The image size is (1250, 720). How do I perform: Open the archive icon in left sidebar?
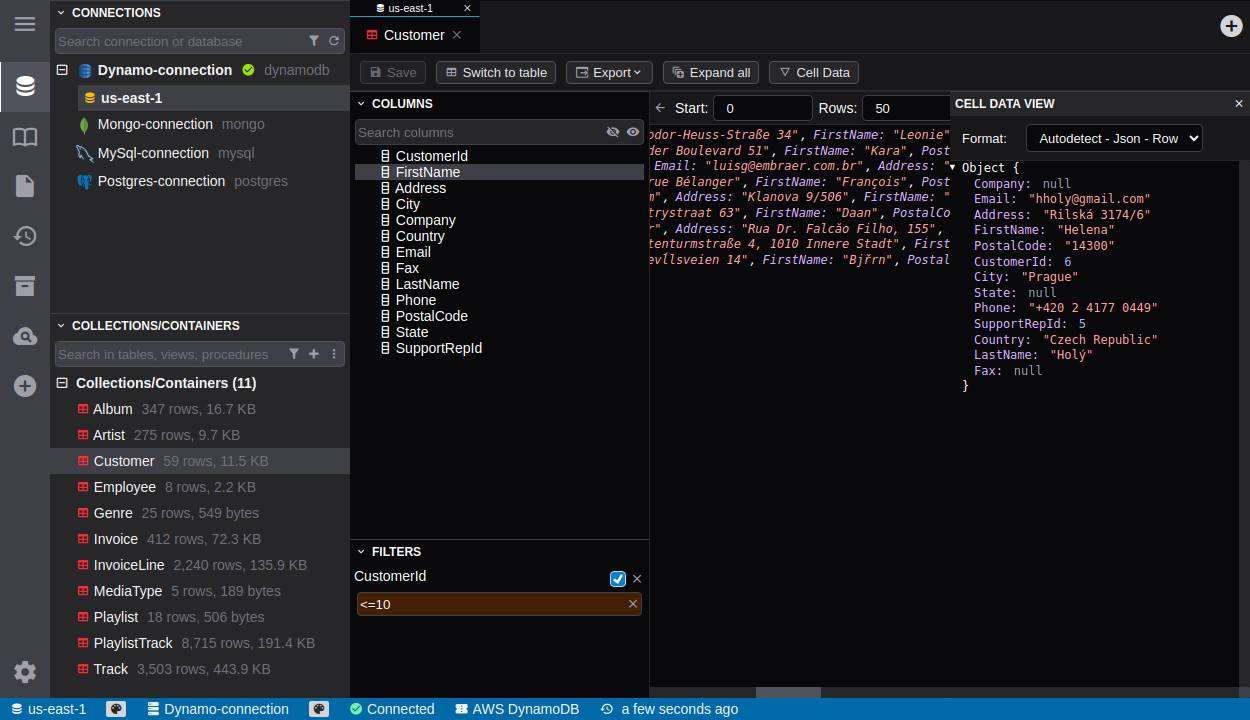pos(25,286)
